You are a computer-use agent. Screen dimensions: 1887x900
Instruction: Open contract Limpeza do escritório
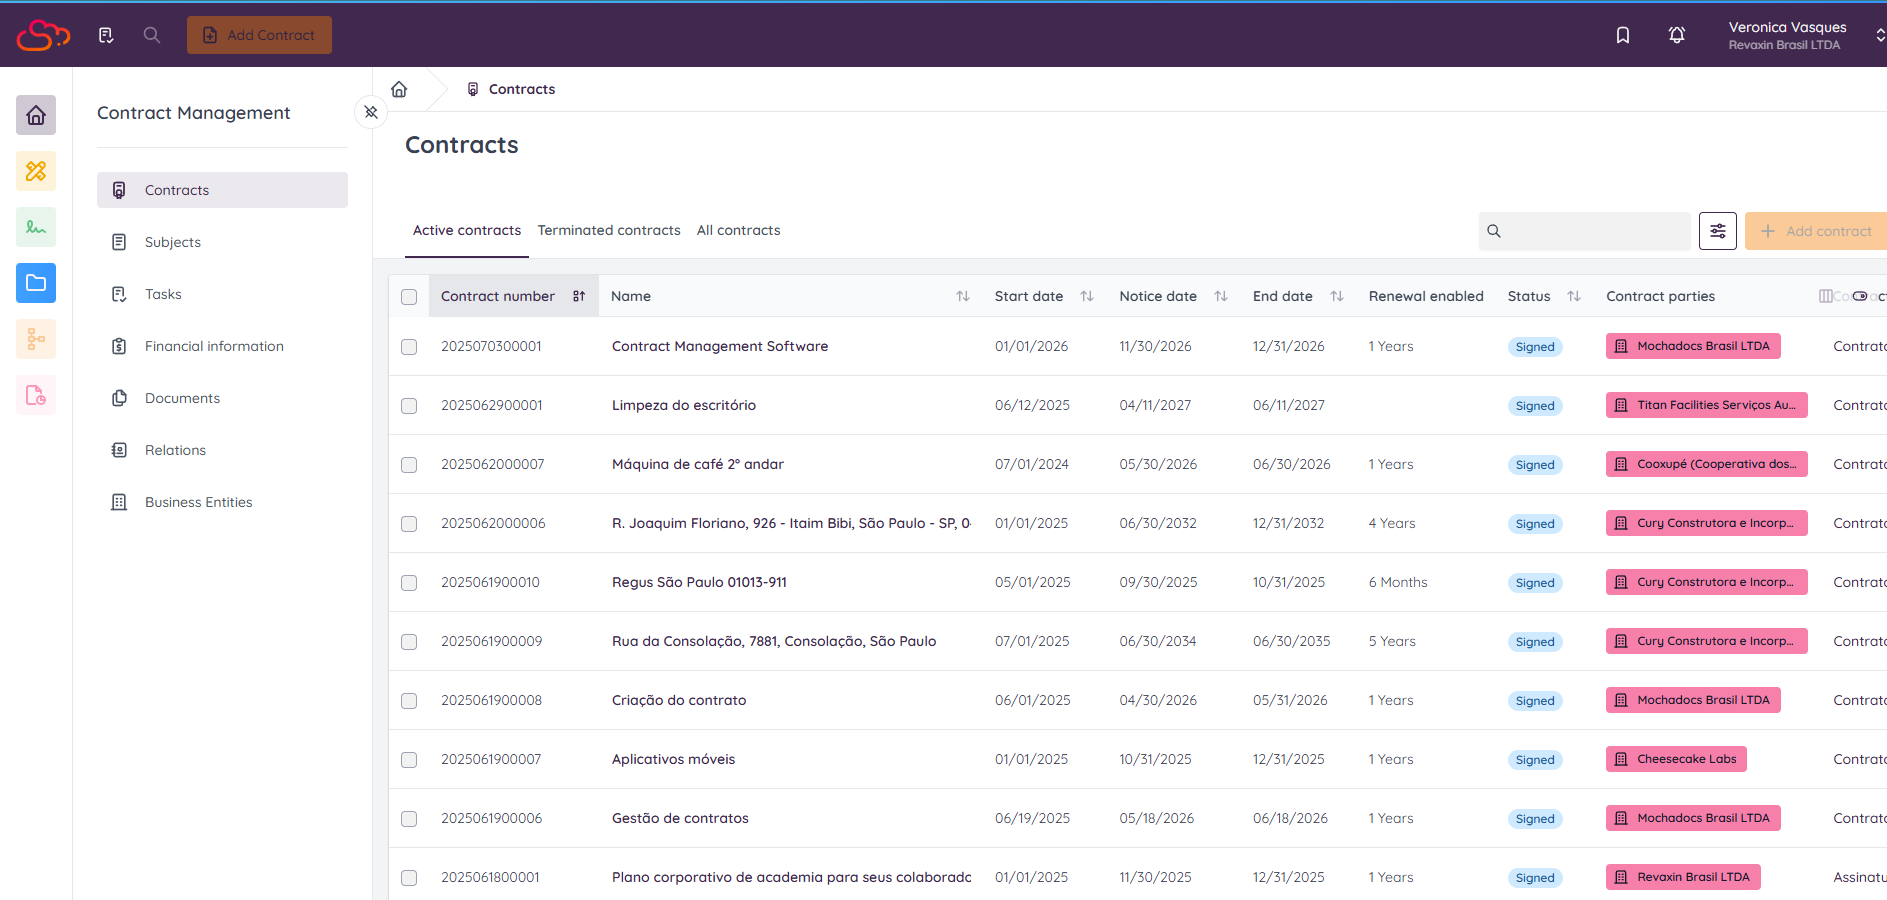683,405
